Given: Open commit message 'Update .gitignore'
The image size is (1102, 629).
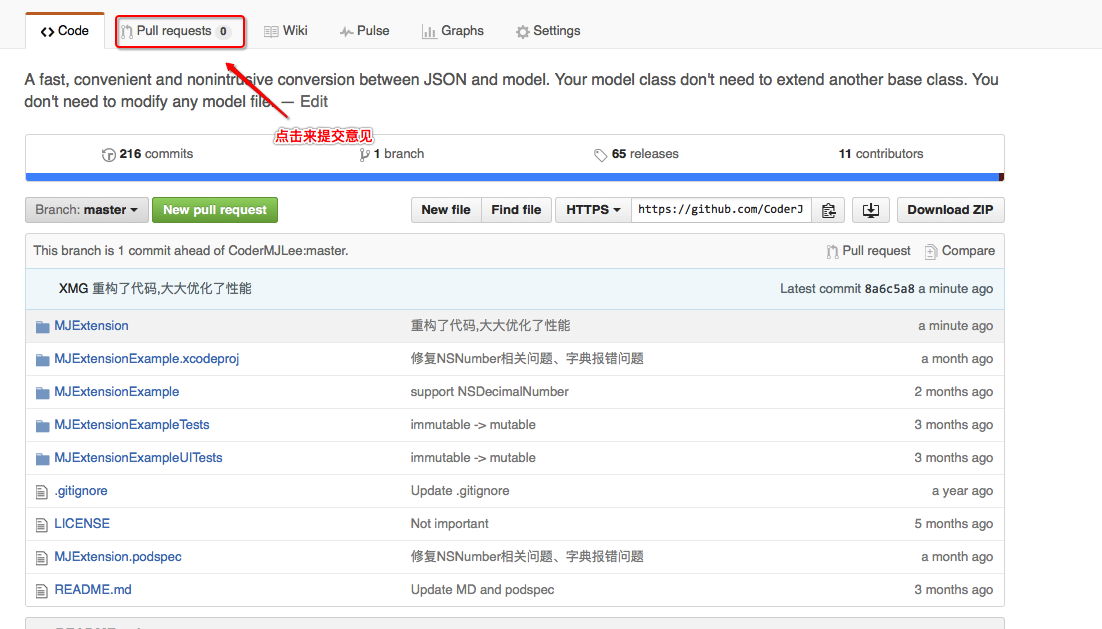Looking at the screenshot, I should [460, 491].
